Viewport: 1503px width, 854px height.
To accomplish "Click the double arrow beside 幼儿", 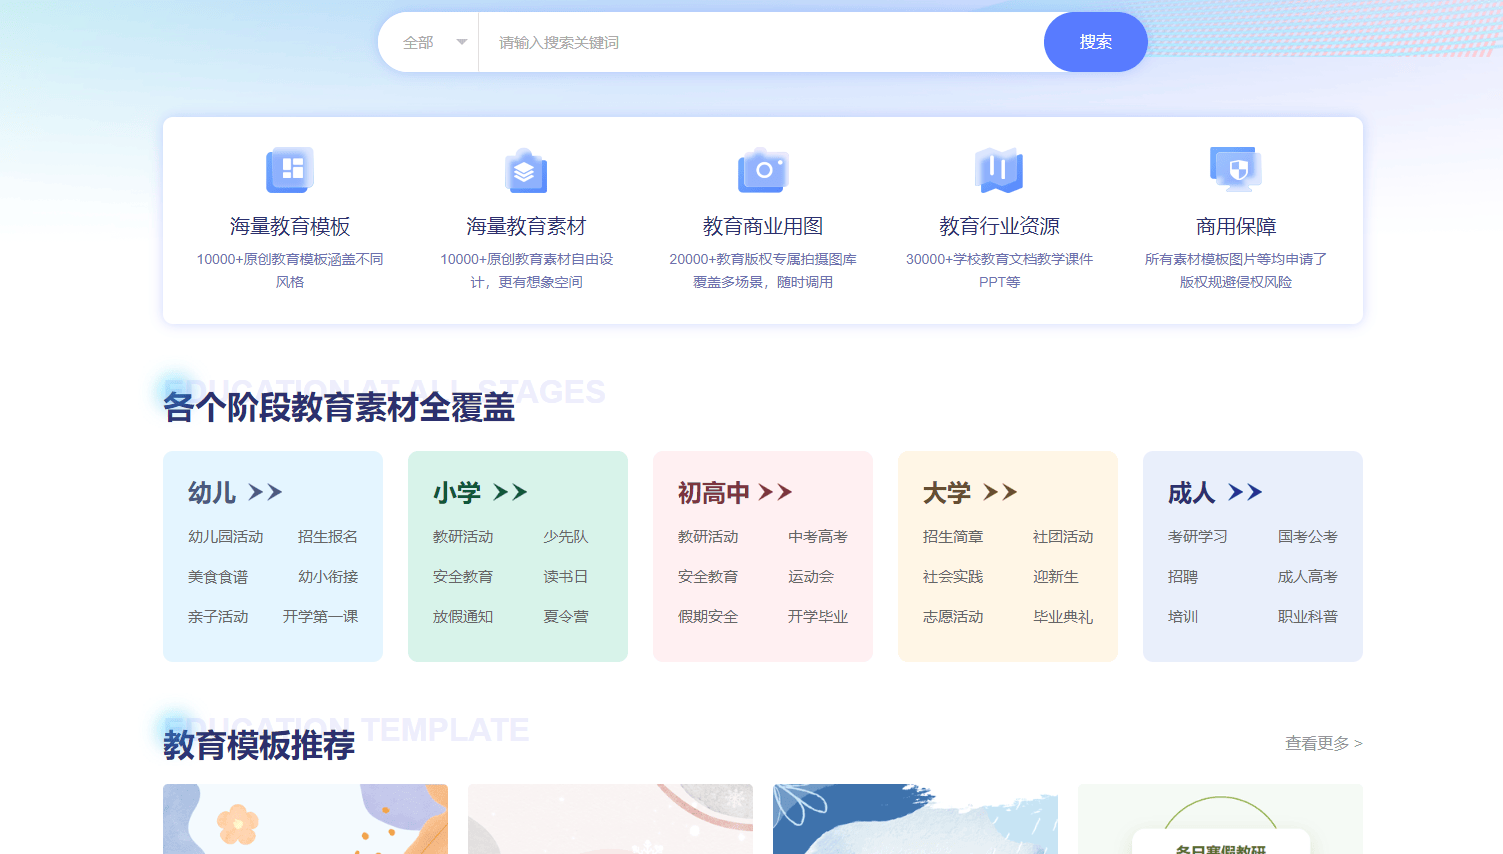I will coord(265,492).
